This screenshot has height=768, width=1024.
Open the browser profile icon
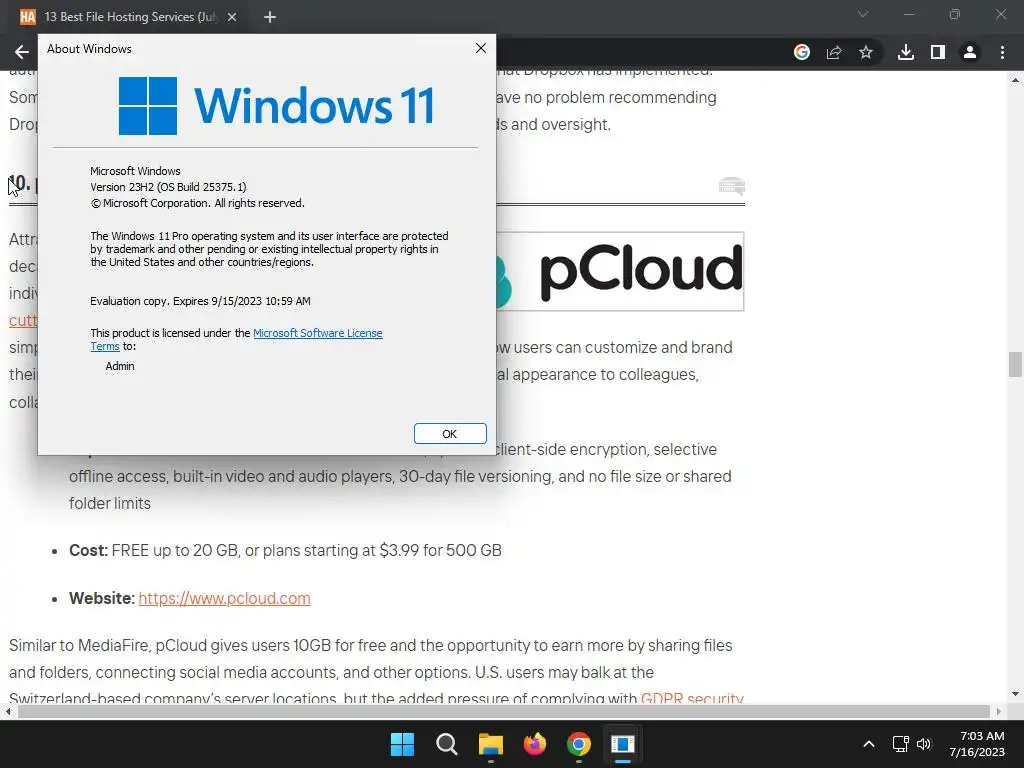tap(970, 52)
